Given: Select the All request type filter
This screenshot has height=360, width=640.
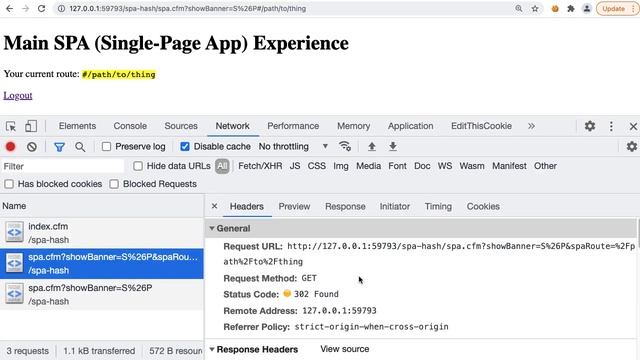Looking at the screenshot, I should pyautogui.click(x=222, y=166).
